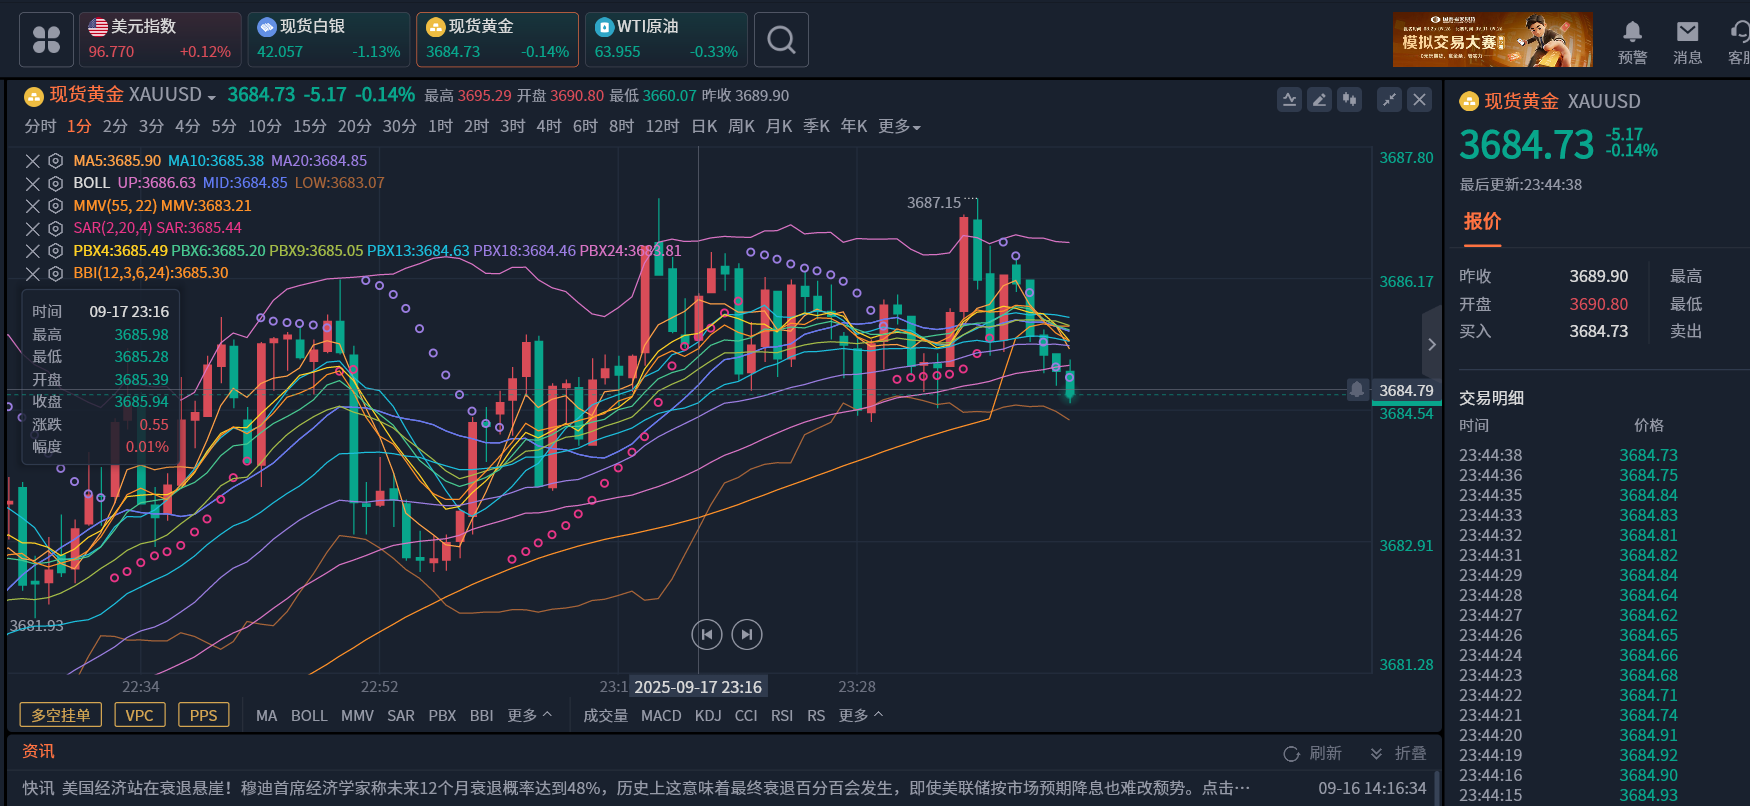Remove the SAR indicator with its X

33,228
